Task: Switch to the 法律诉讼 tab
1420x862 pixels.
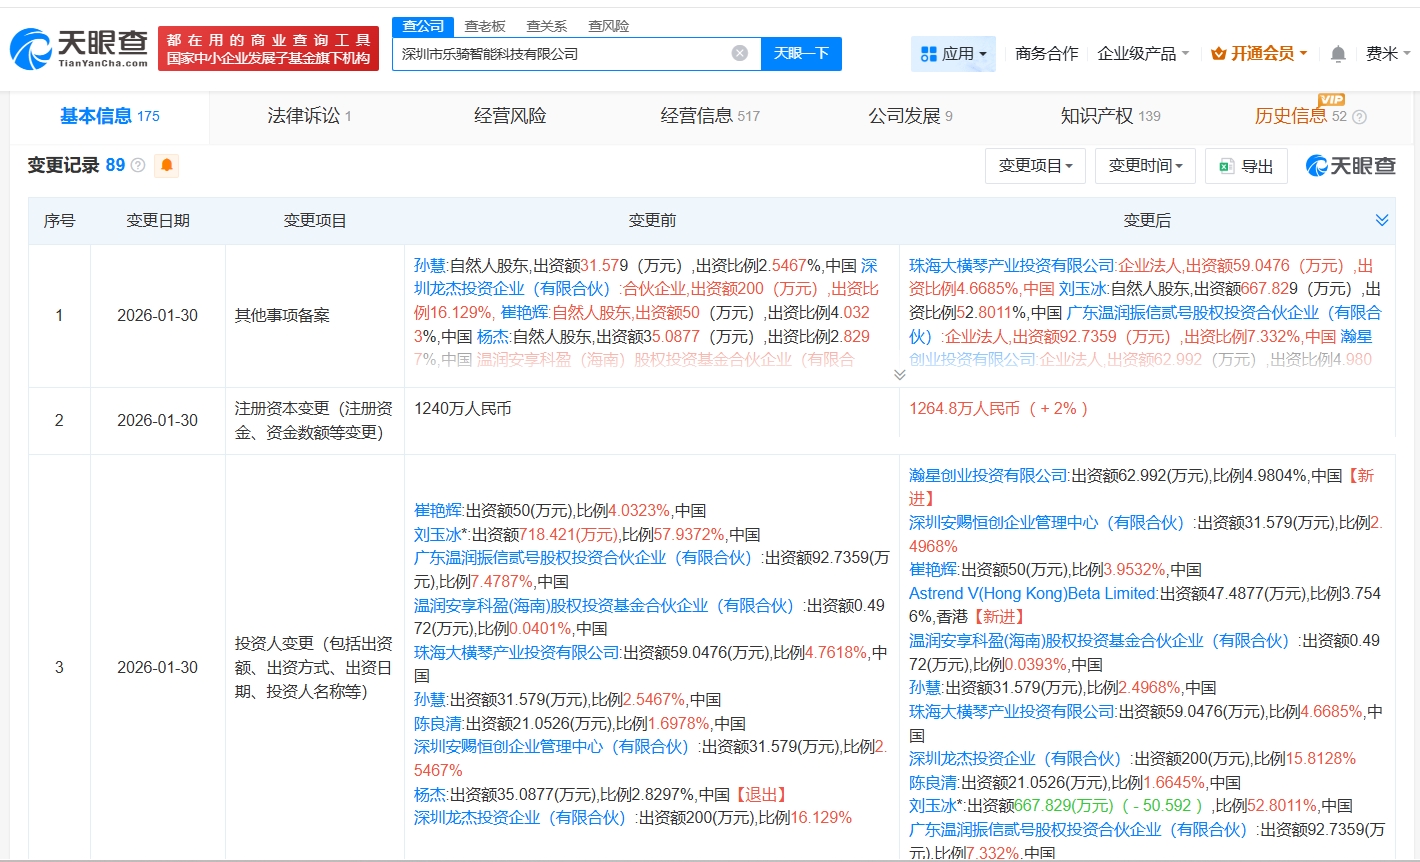Action: pos(309,116)
